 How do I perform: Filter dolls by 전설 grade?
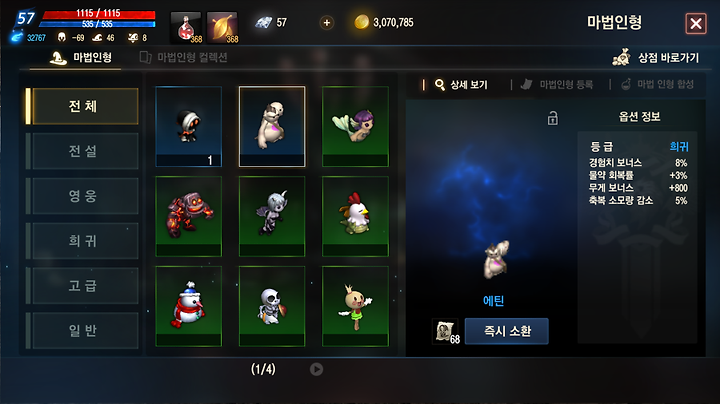point(85,151)
